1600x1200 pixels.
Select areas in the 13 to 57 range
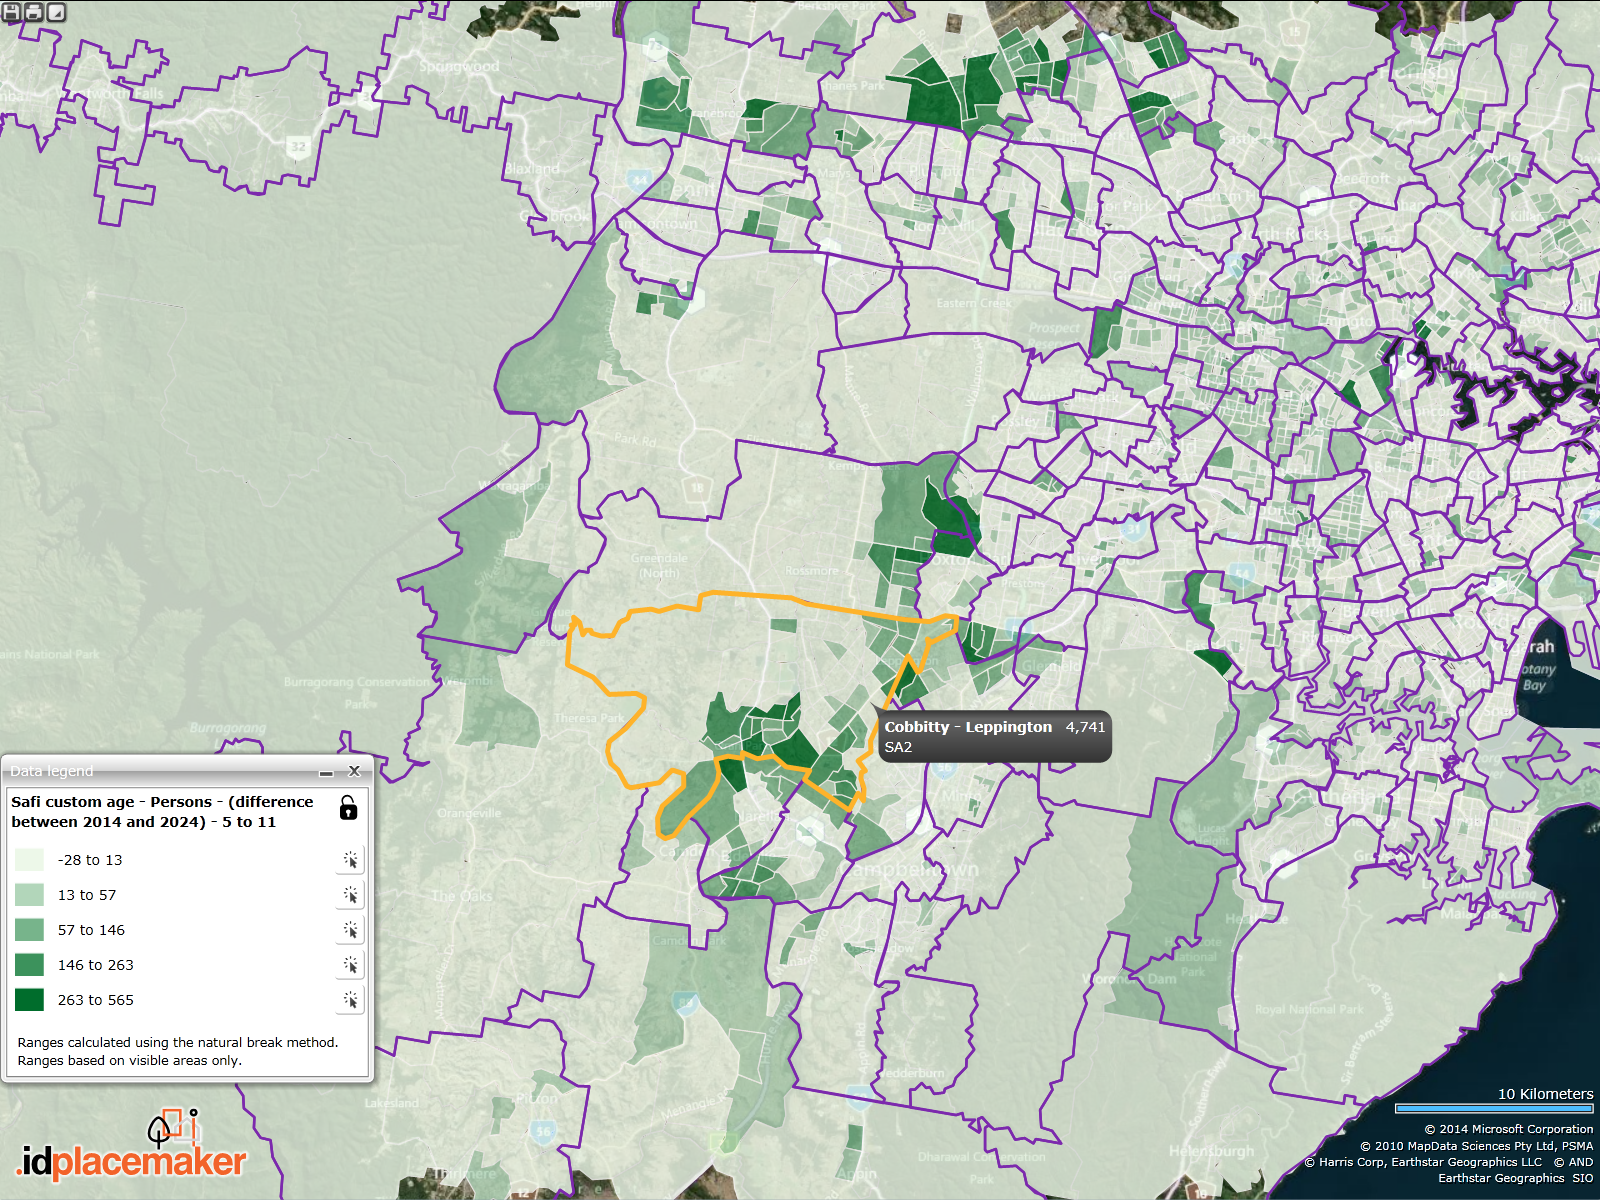[350, 895]
